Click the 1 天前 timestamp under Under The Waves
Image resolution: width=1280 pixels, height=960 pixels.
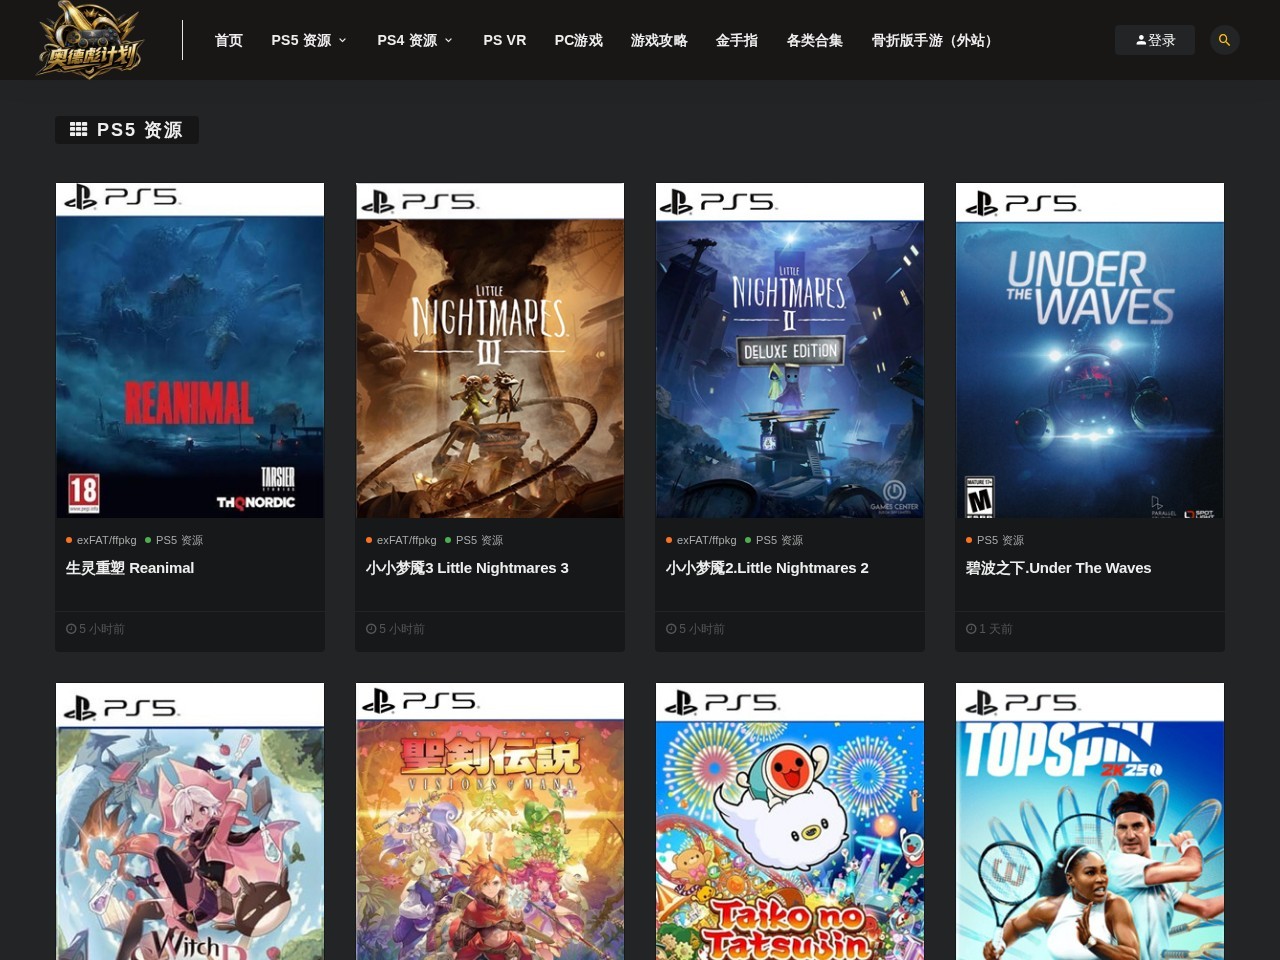pyautogui.click(x=996, y=629)
